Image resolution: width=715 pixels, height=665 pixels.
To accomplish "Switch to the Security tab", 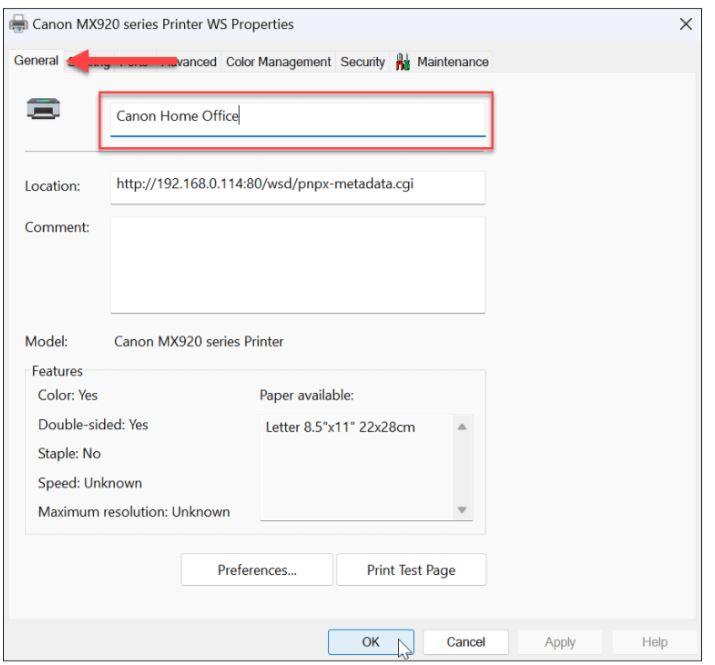I will [363, 62].
